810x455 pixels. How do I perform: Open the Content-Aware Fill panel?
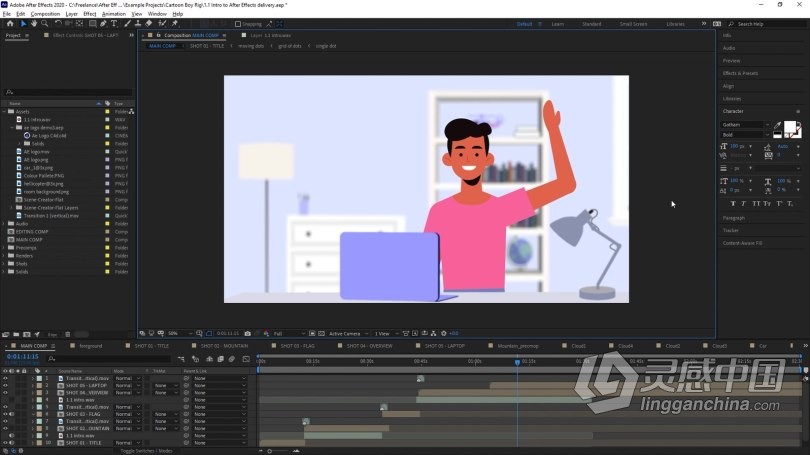(x=742, y=243)
